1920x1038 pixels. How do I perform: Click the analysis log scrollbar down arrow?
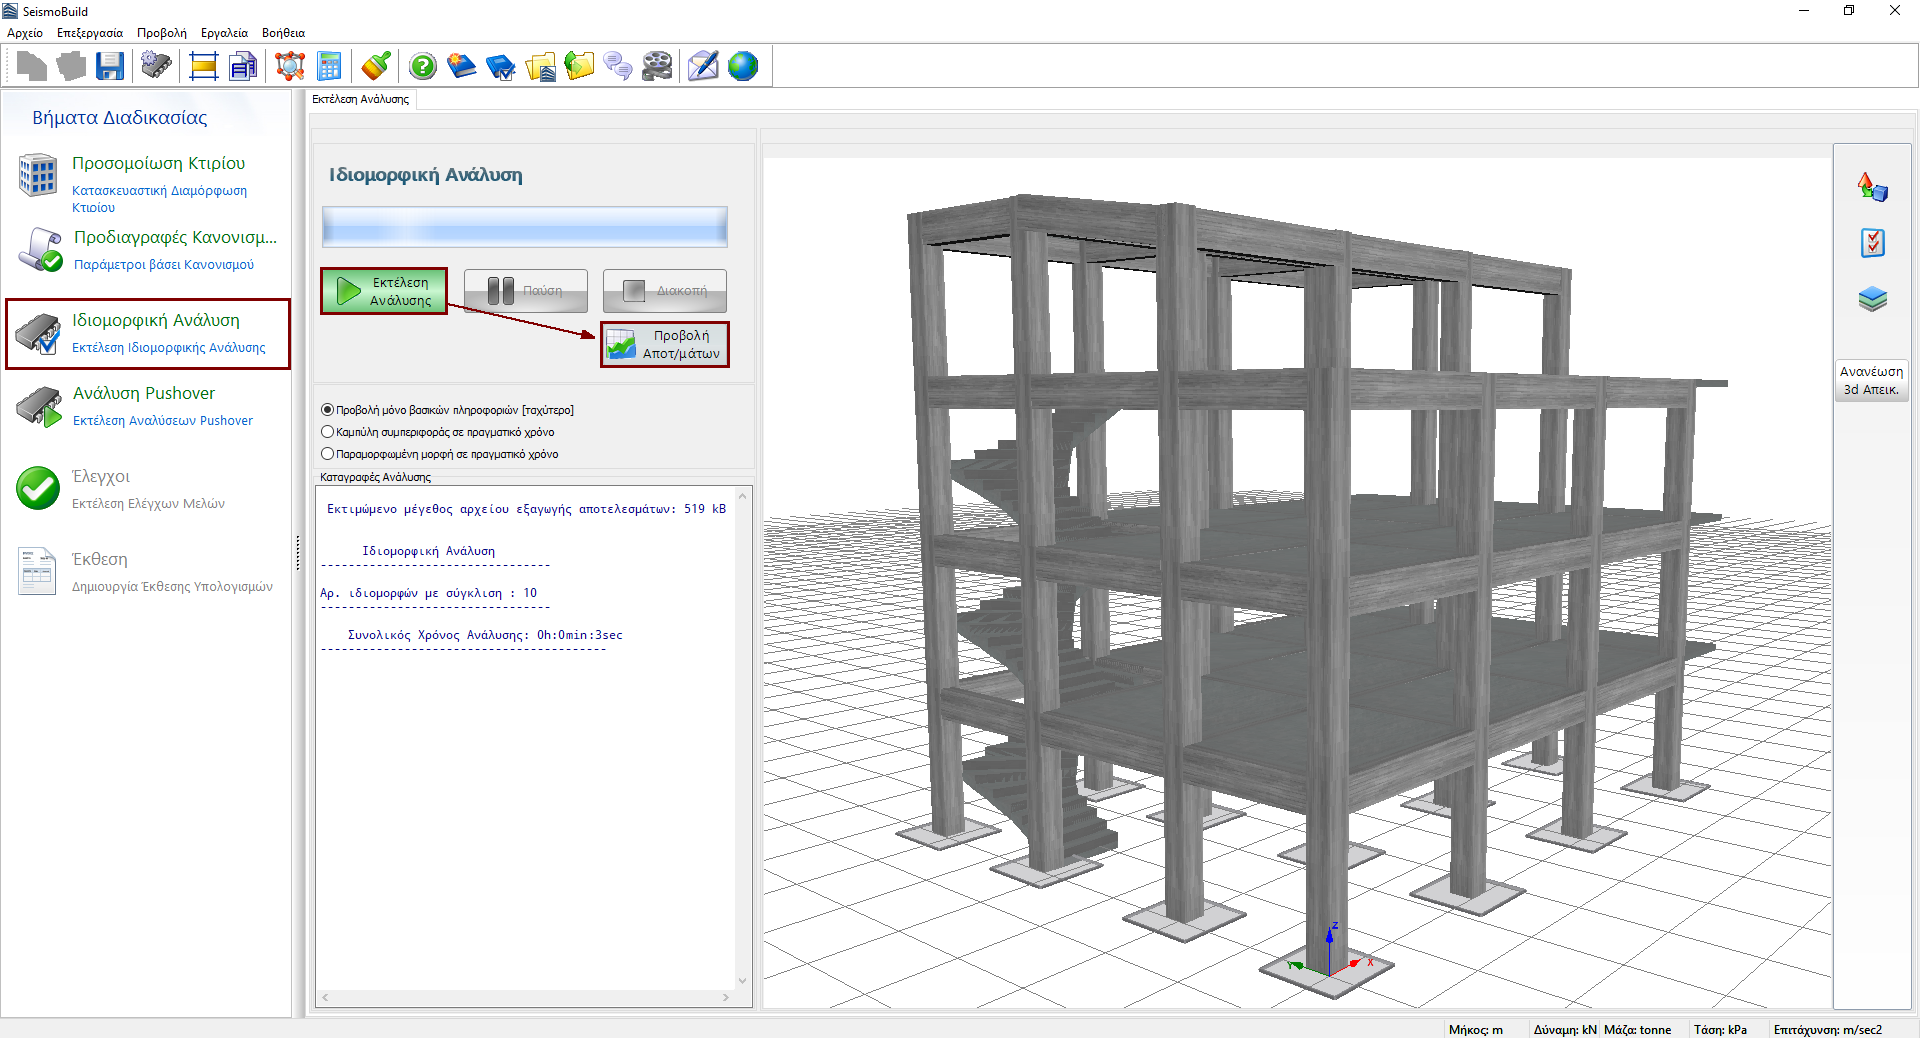(743, 980)
